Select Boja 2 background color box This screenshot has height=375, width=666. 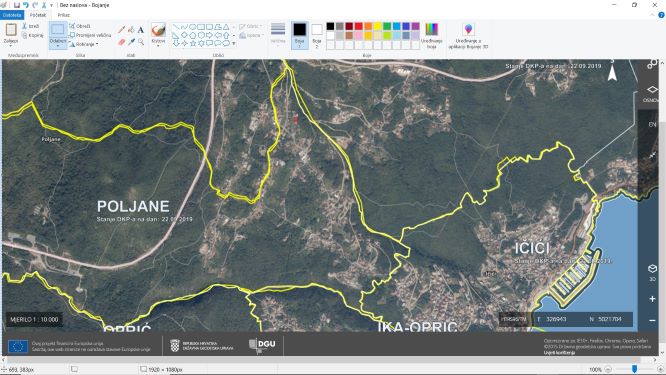click(x=317, y=35)
